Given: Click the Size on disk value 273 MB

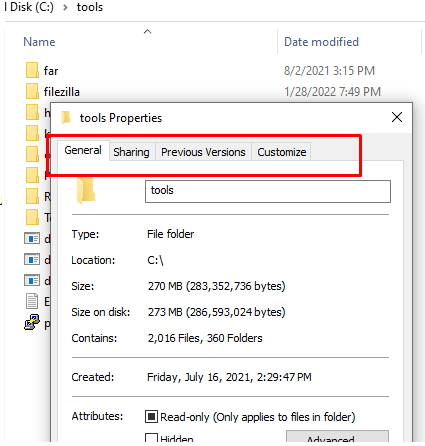Looking at the screenshot, I should tap(217, 312).
